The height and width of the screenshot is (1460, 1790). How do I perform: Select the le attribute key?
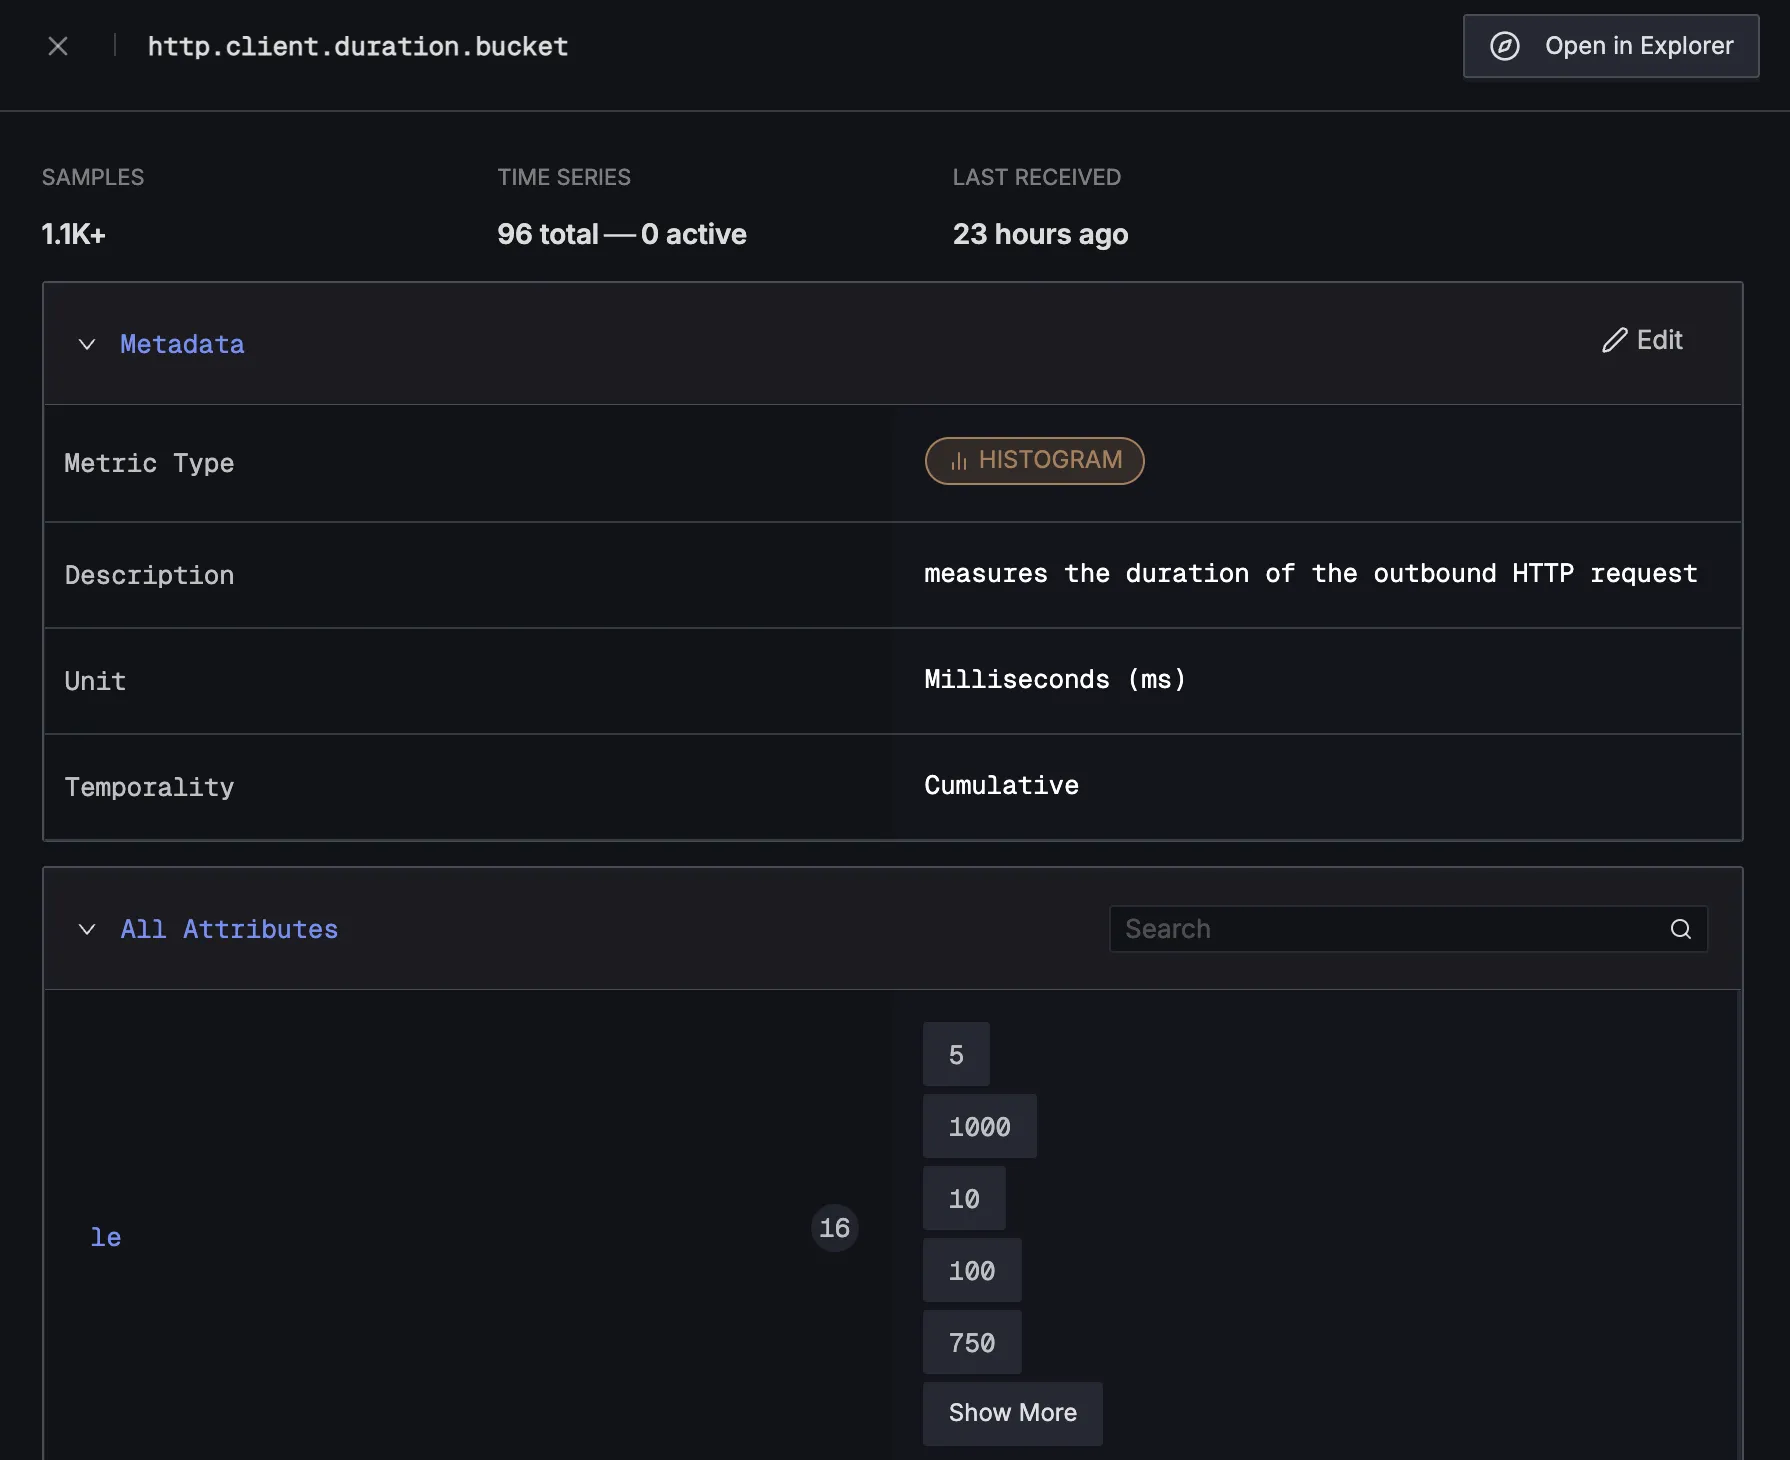106,1237
